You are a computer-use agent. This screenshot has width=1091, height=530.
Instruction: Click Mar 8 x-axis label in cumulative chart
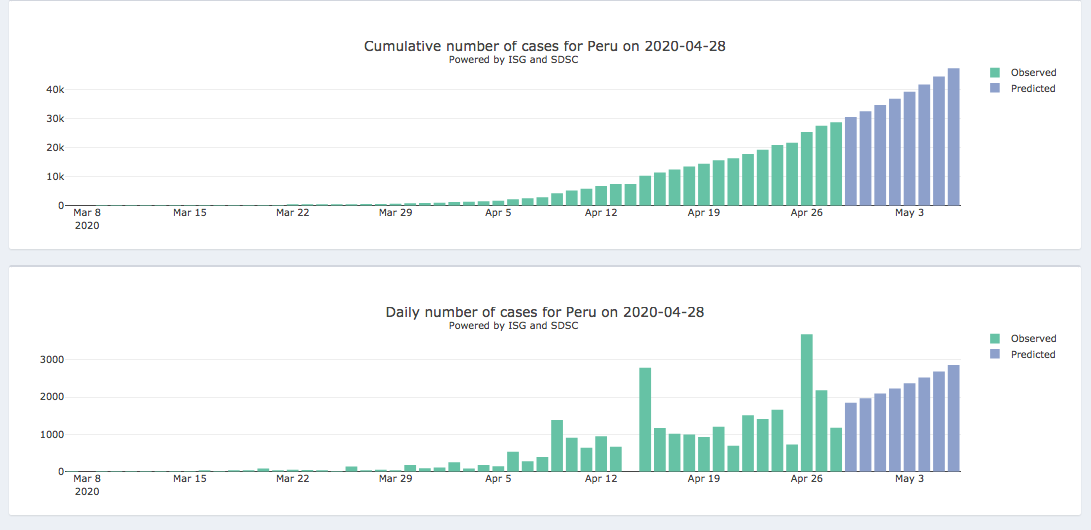click(87, 213)
